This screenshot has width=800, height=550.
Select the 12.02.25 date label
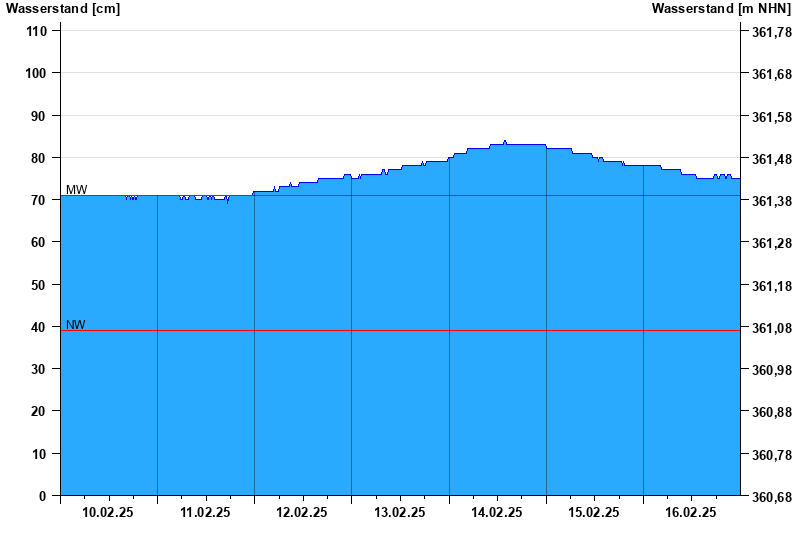pos(302,513)
